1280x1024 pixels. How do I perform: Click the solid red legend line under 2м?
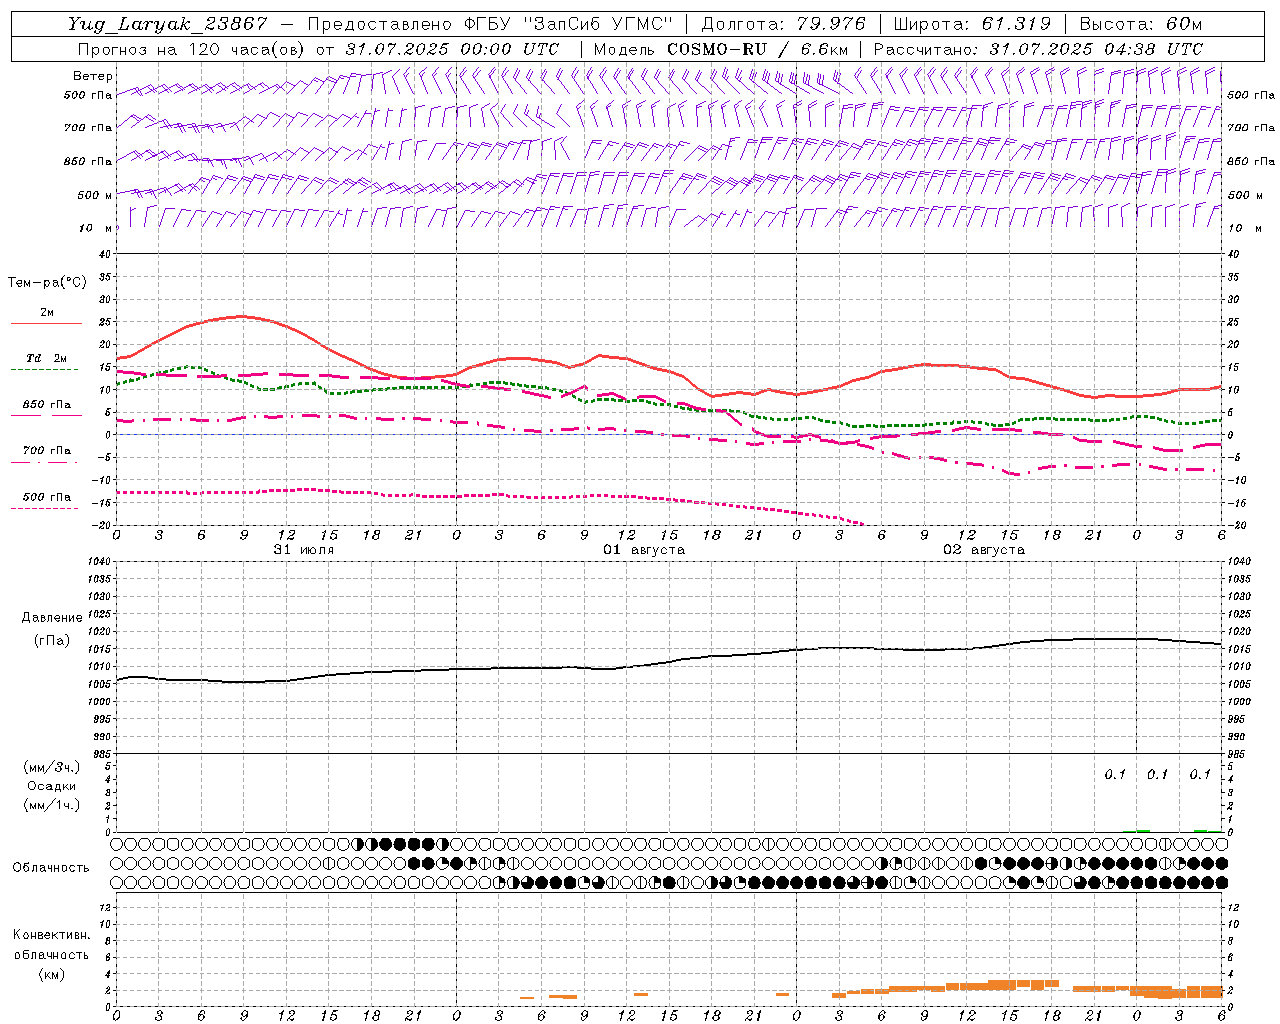(46, 324)
